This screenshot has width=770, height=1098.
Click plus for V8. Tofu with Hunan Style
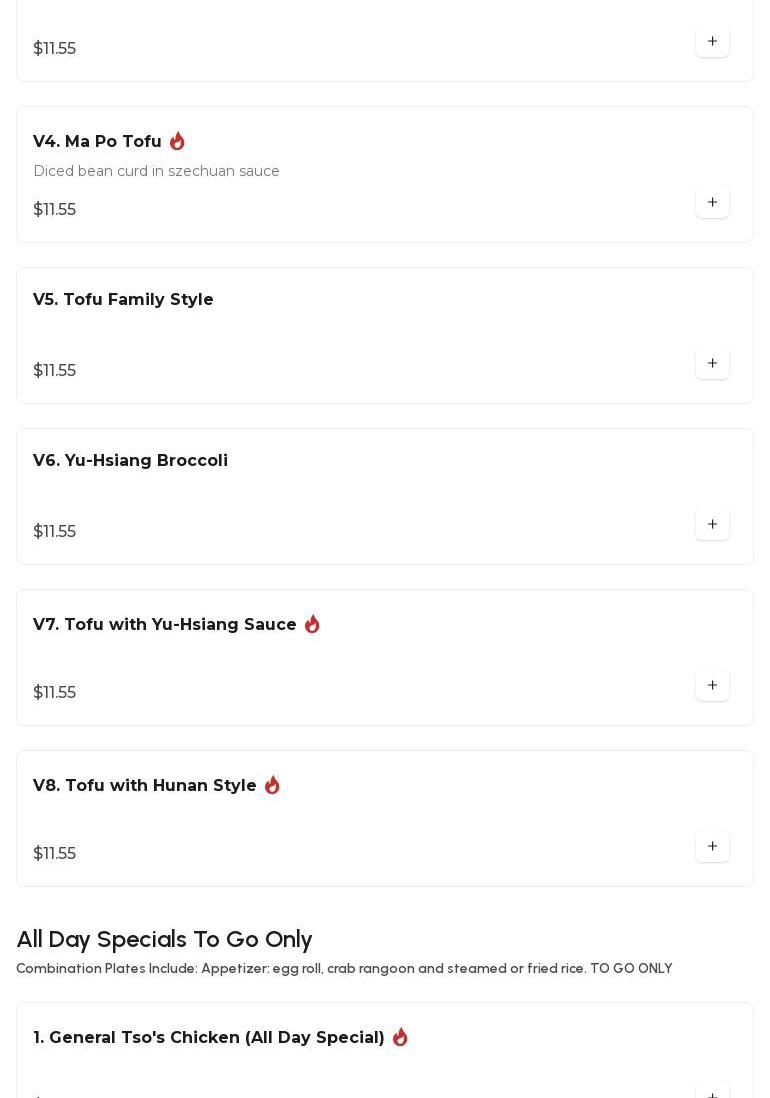coord(712,847)
